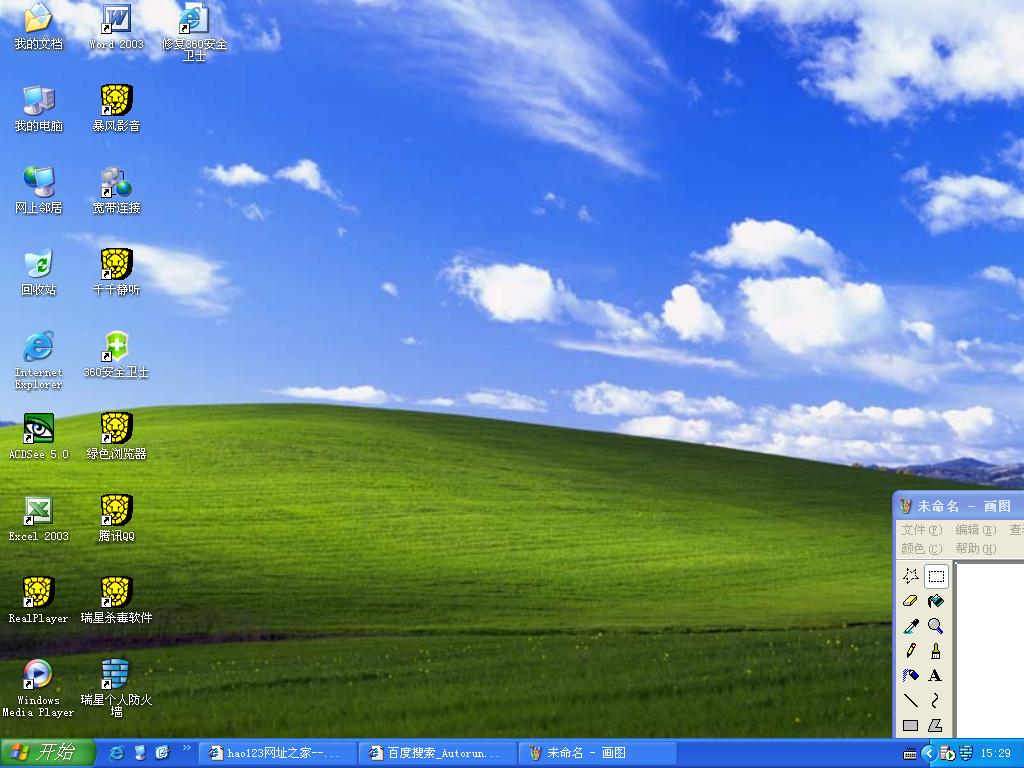Expand hidden system tray icons arrow

[x=929, y=754]
